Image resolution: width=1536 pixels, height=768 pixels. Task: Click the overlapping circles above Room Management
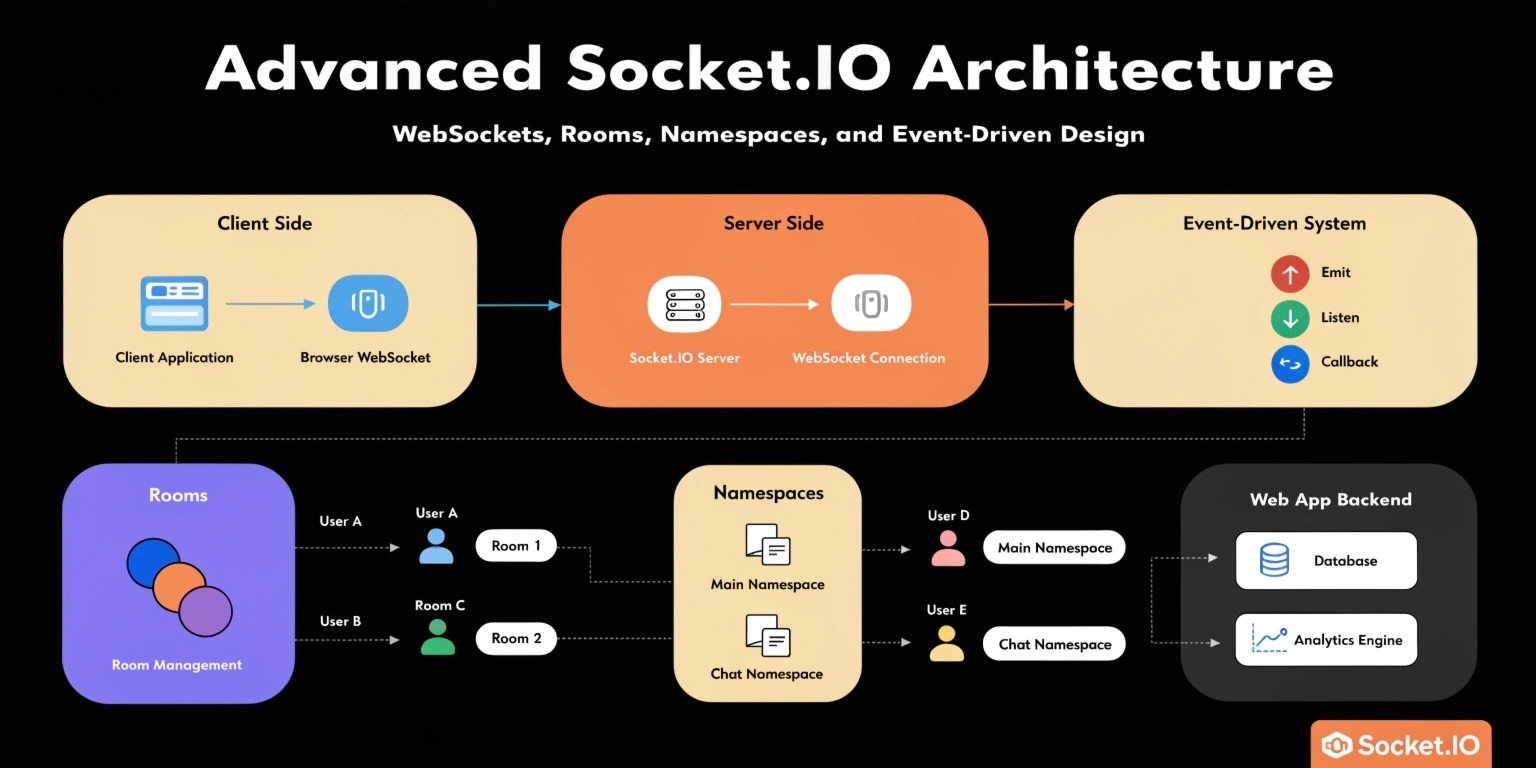[x=179, y=588]
